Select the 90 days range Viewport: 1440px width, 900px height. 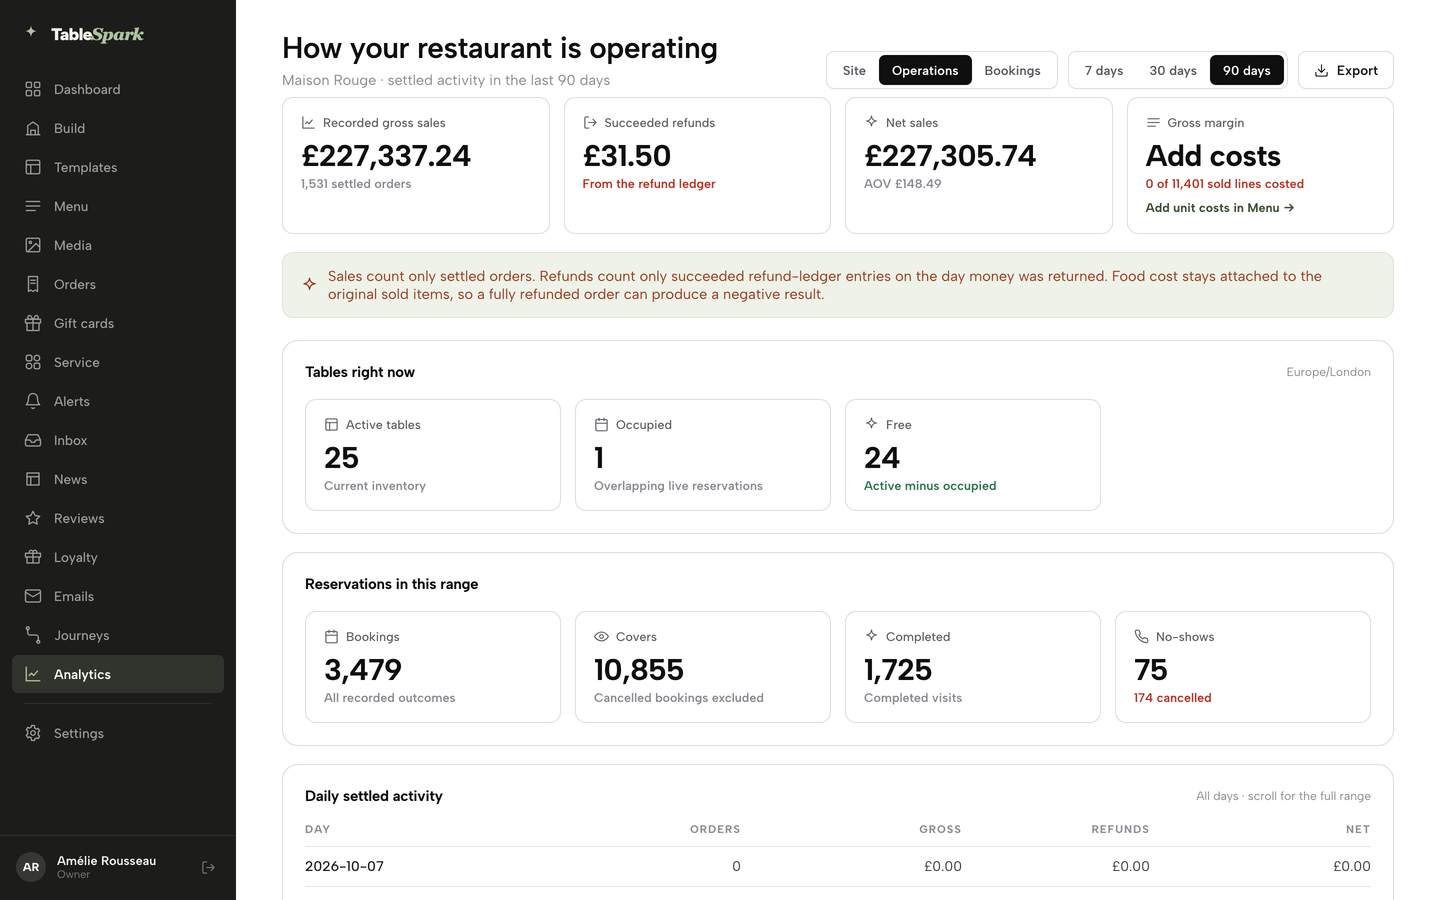1247,70
